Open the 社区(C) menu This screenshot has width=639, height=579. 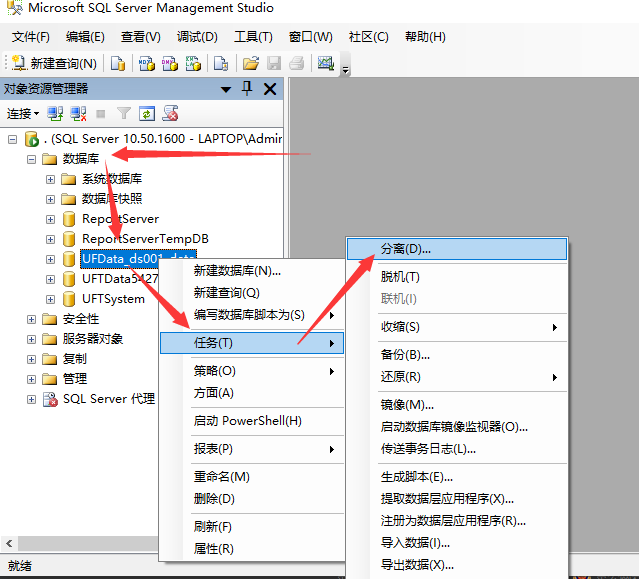tap(368, 37)
